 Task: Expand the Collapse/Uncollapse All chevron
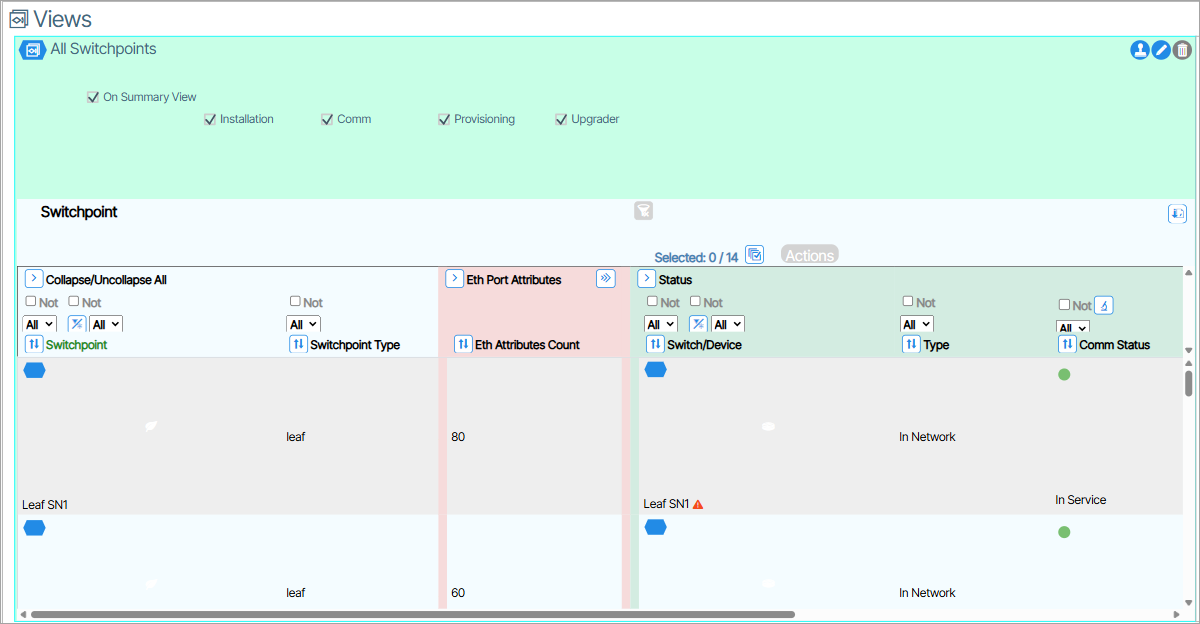coord(33,279)
